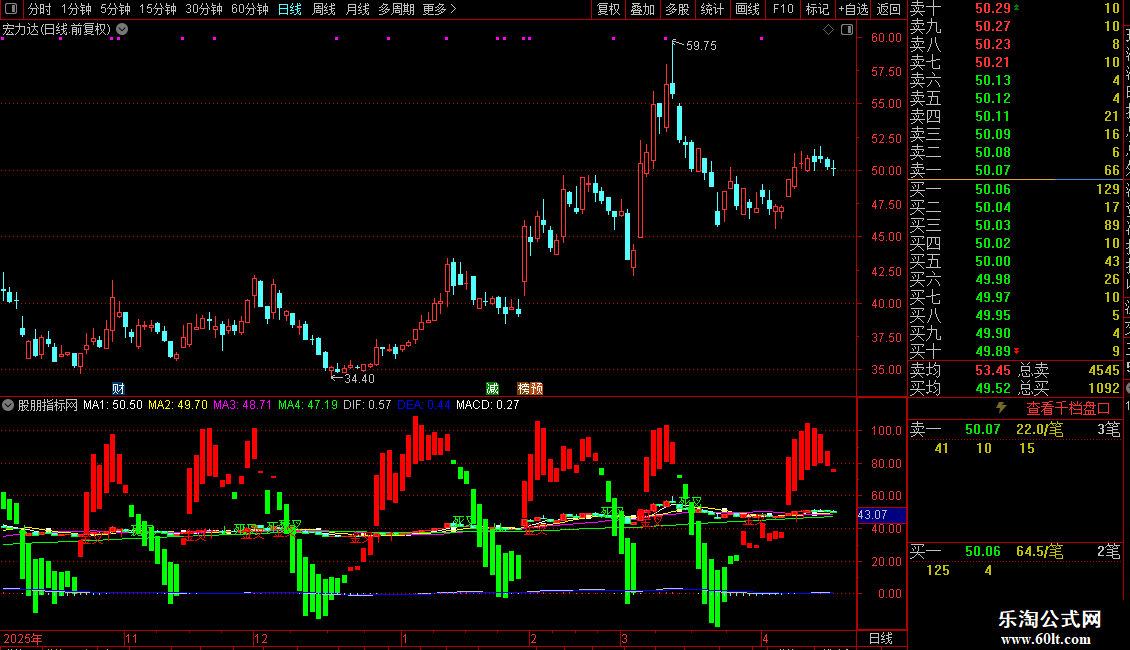Click the 买均 value 49.52
Viewport: 1130px width, 650px height.
992,388
